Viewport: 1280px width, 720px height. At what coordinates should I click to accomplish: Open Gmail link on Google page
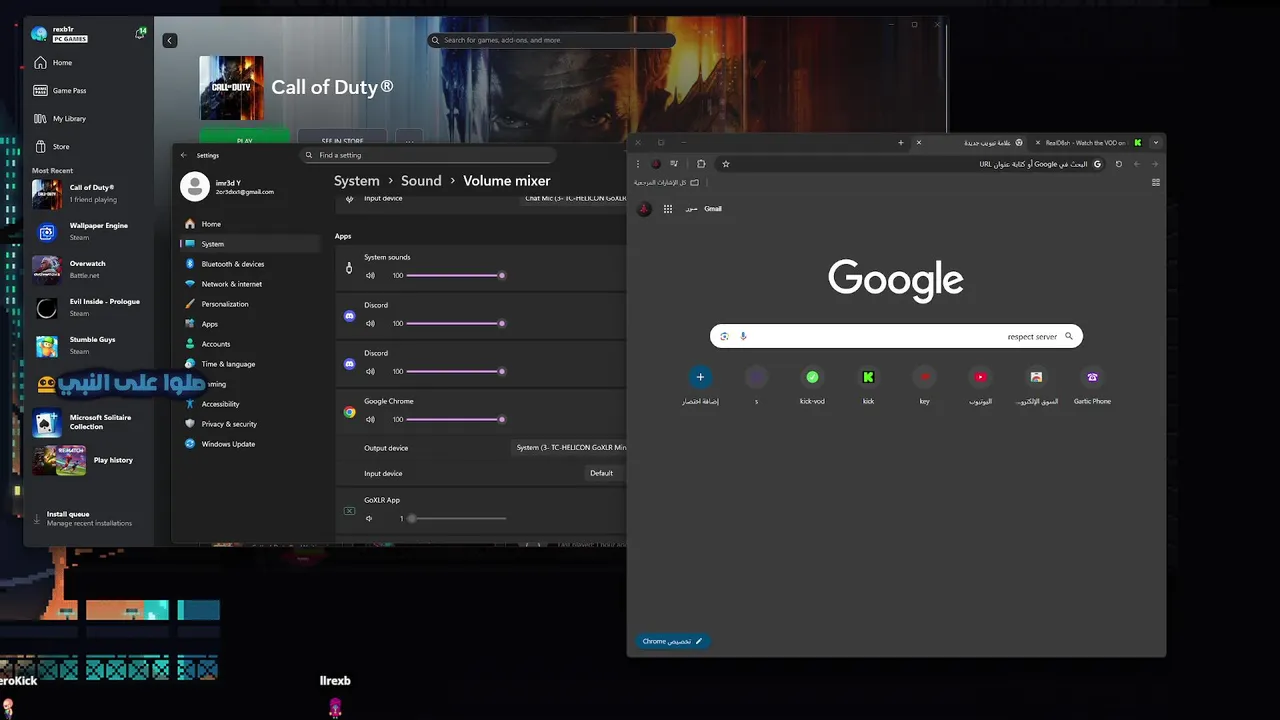click(713, 209)
